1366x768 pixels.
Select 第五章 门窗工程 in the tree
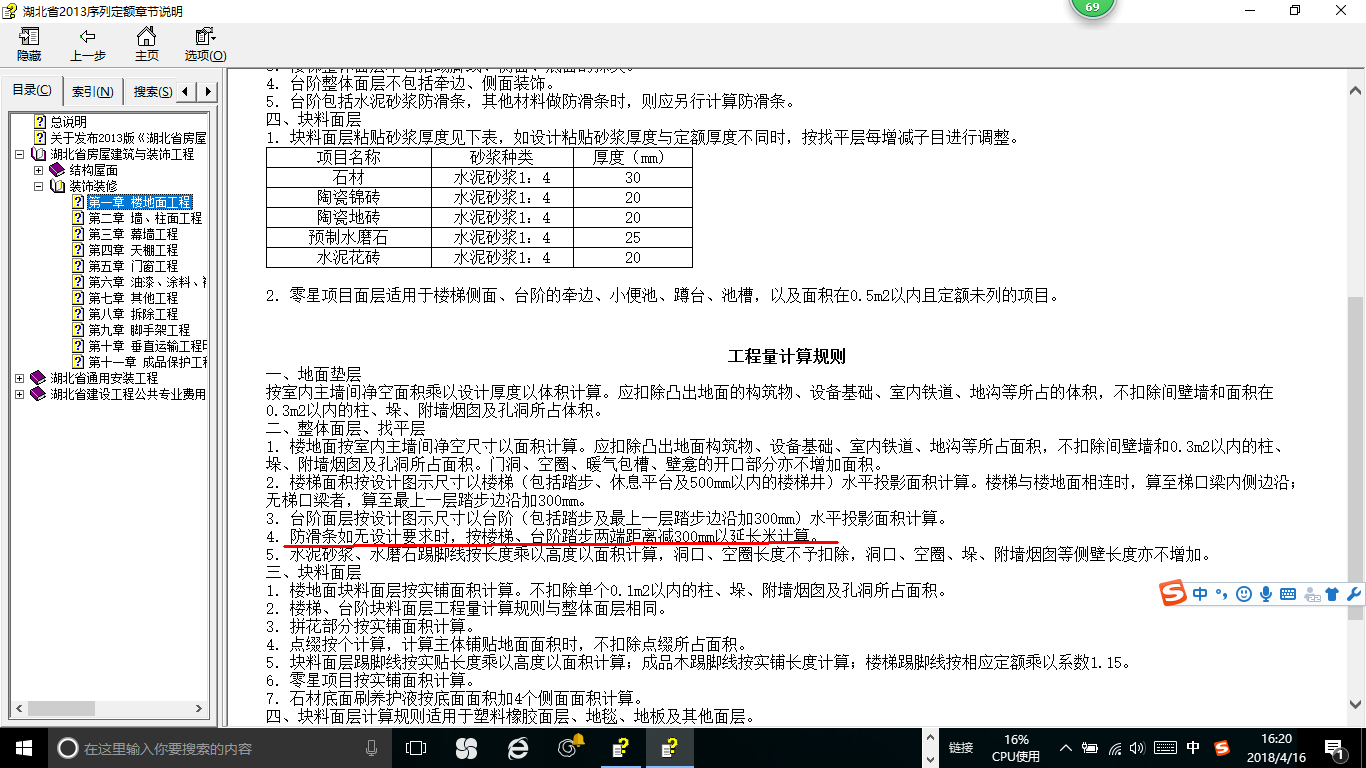coord(133,266)
